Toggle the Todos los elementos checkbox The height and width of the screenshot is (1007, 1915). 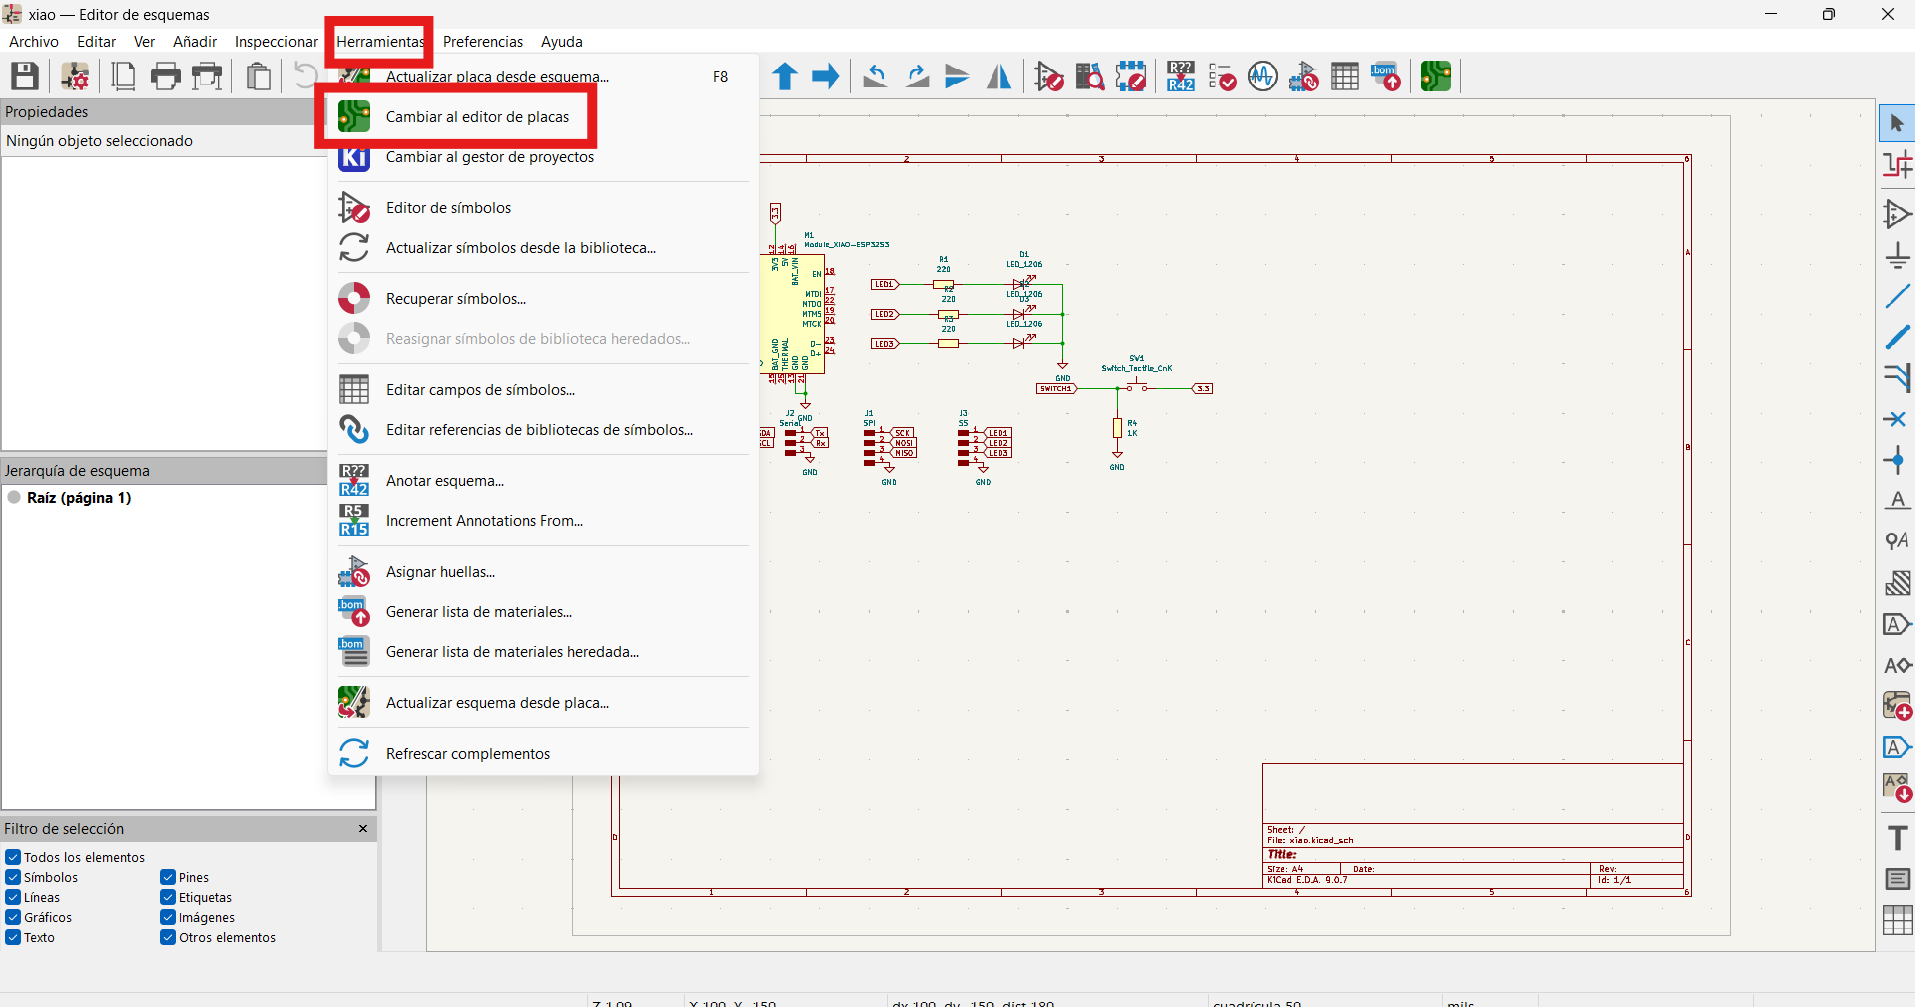(x=13, y=857)
